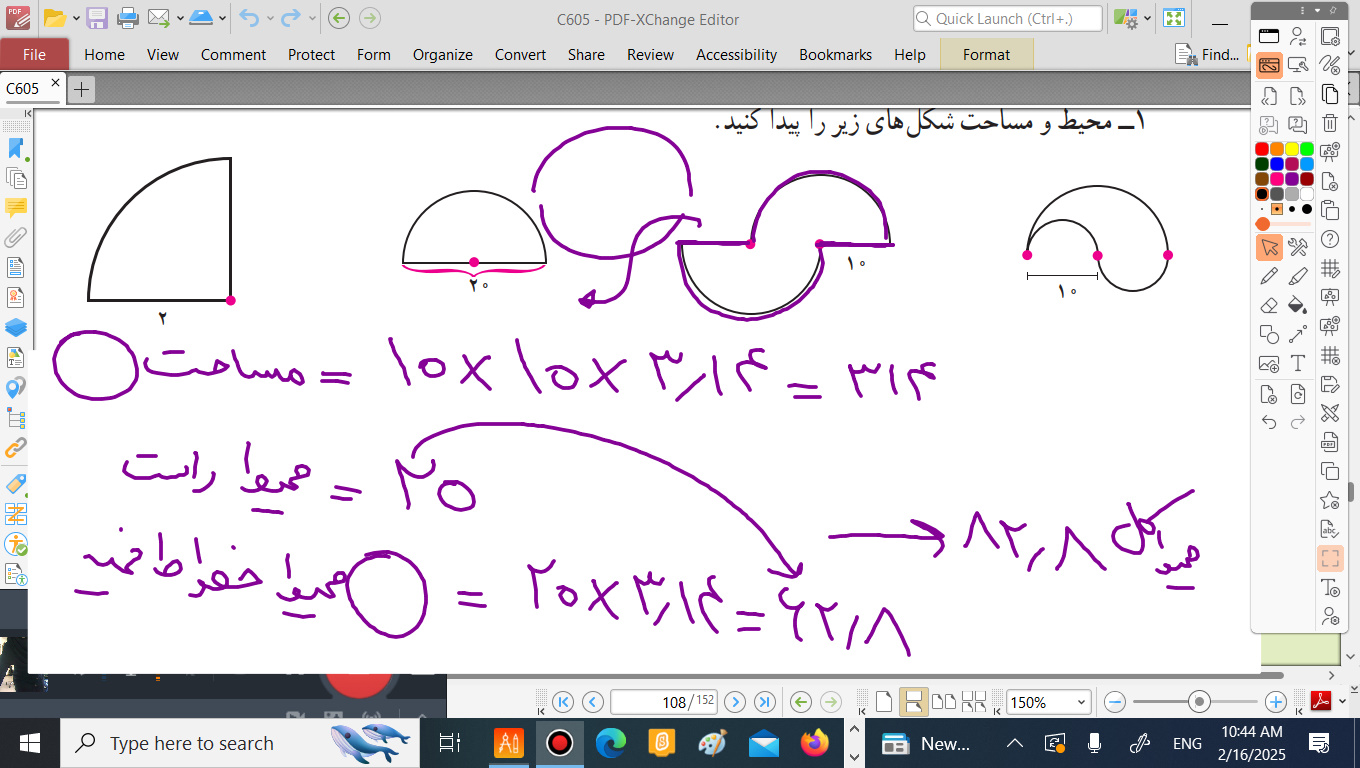1360x768 pixels.
Task: Choose the paint bucket fill tool
Action: 1298,305
